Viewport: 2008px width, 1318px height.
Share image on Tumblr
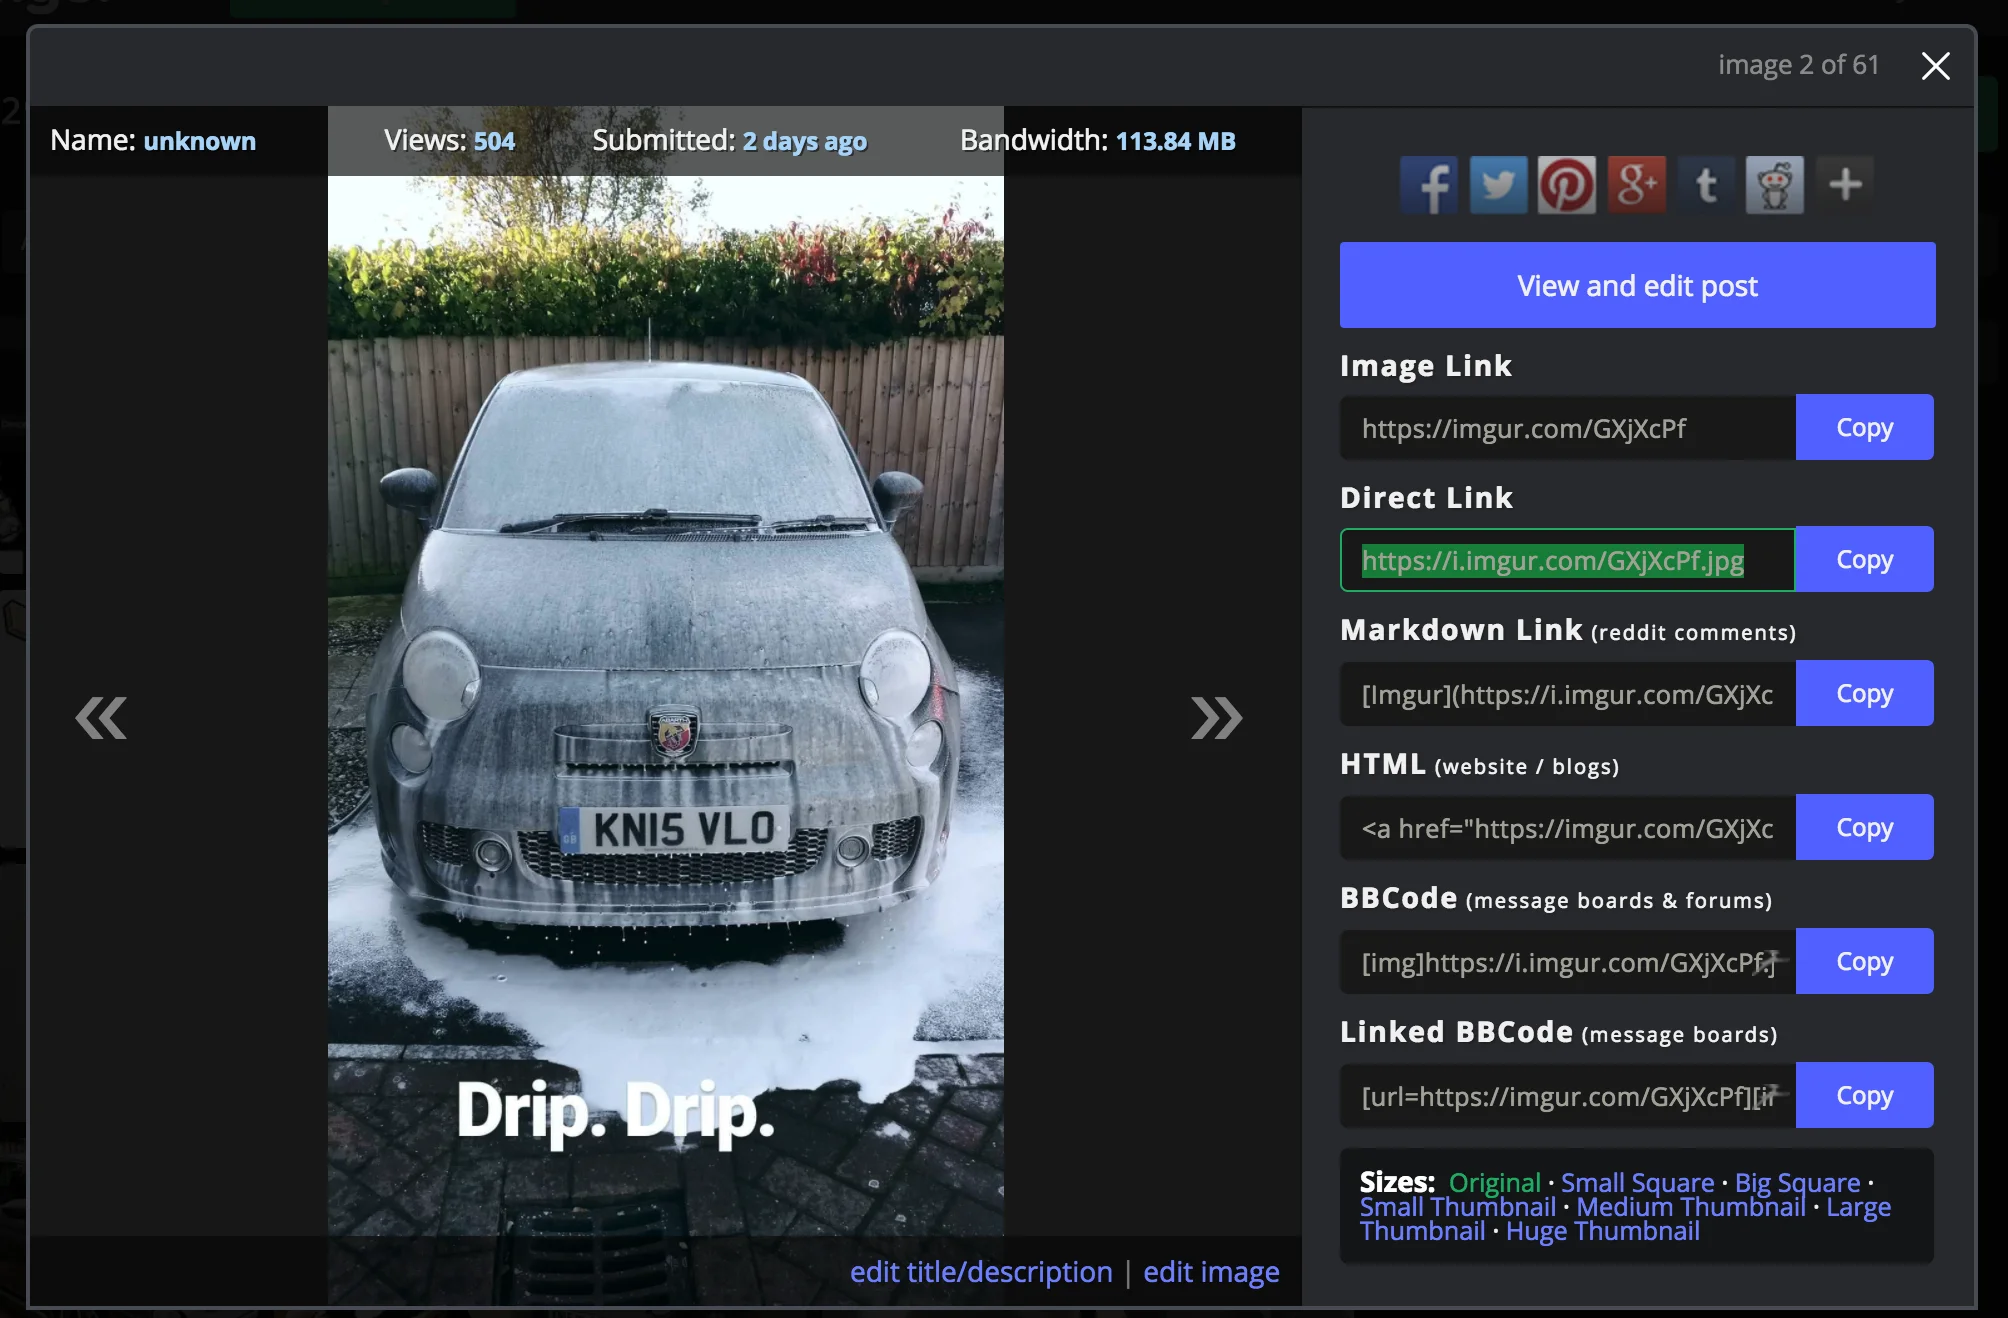point(1706,185)
